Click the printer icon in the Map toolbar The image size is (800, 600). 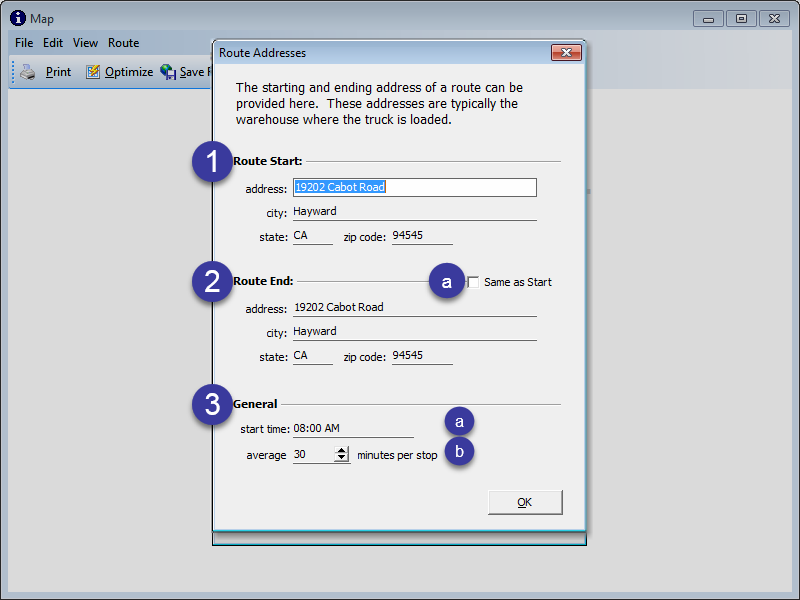tap(28, 72)
